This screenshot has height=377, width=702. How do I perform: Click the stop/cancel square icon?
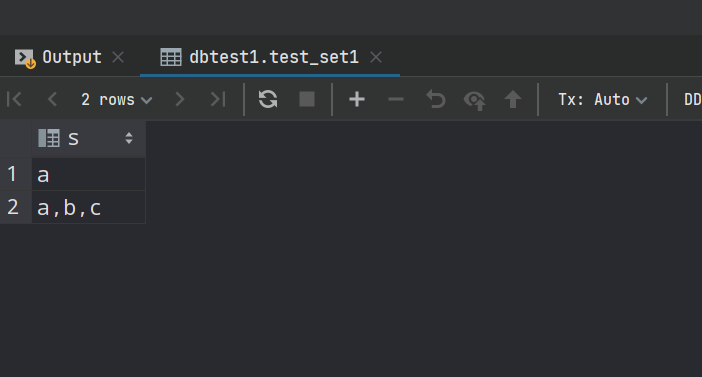click(x=307, y=99)
